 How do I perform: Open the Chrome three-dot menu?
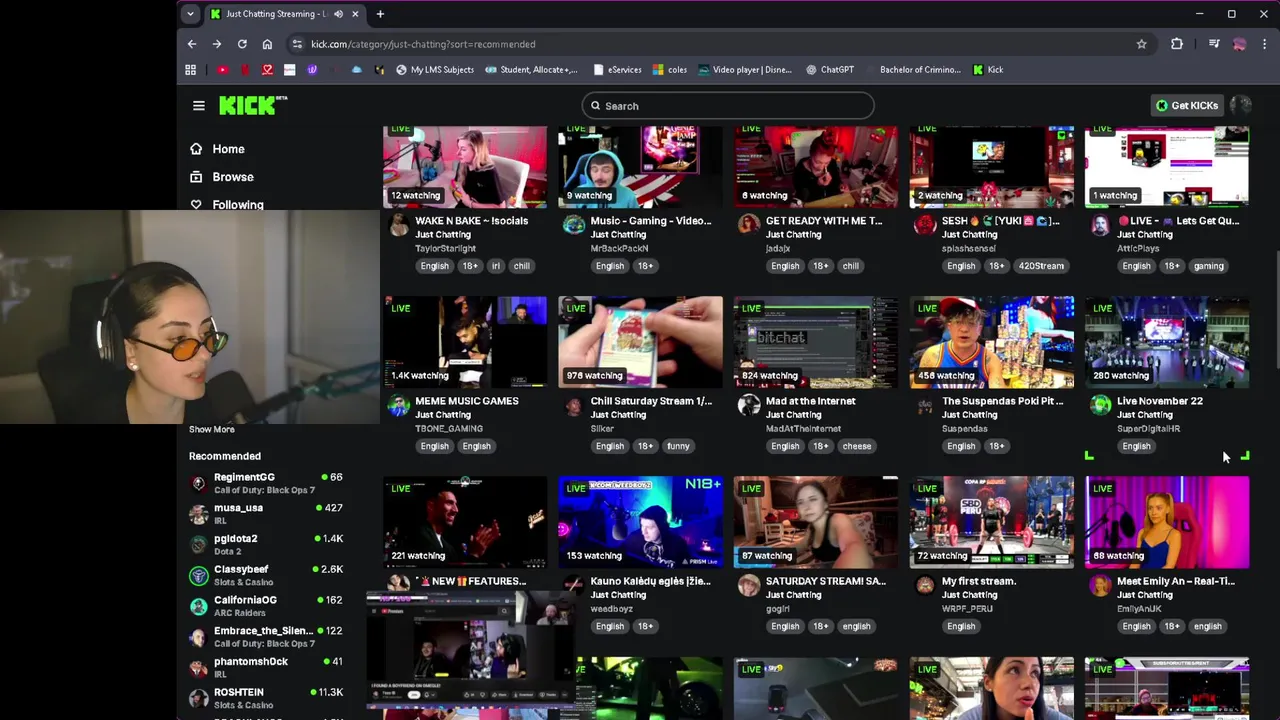[x=1265, y=44]
